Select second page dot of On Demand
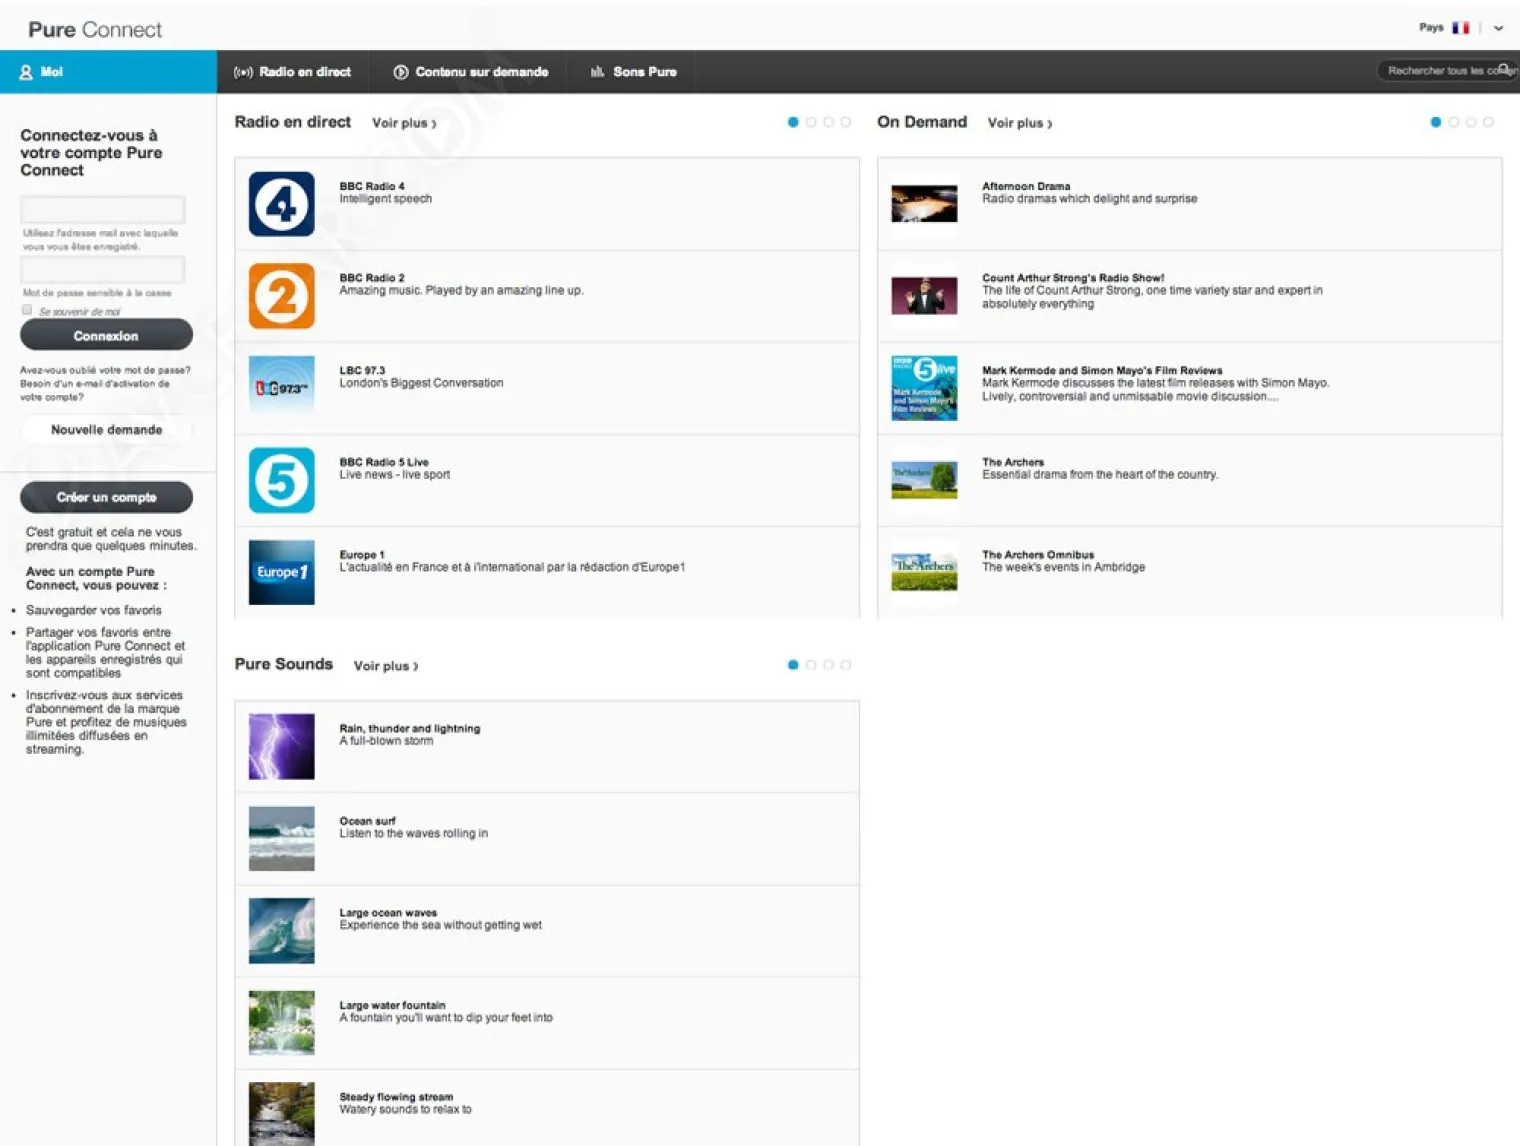The image size is (1520, 1146). pyautogui.click(x=1454, y=122)
